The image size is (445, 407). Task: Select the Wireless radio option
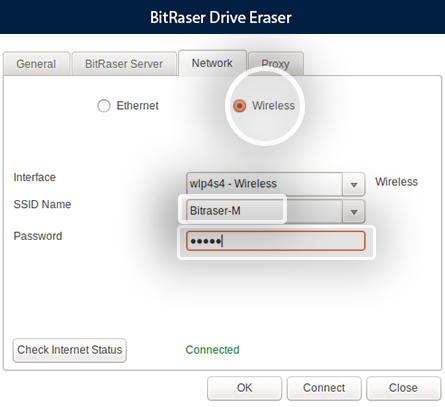[239, 106]
